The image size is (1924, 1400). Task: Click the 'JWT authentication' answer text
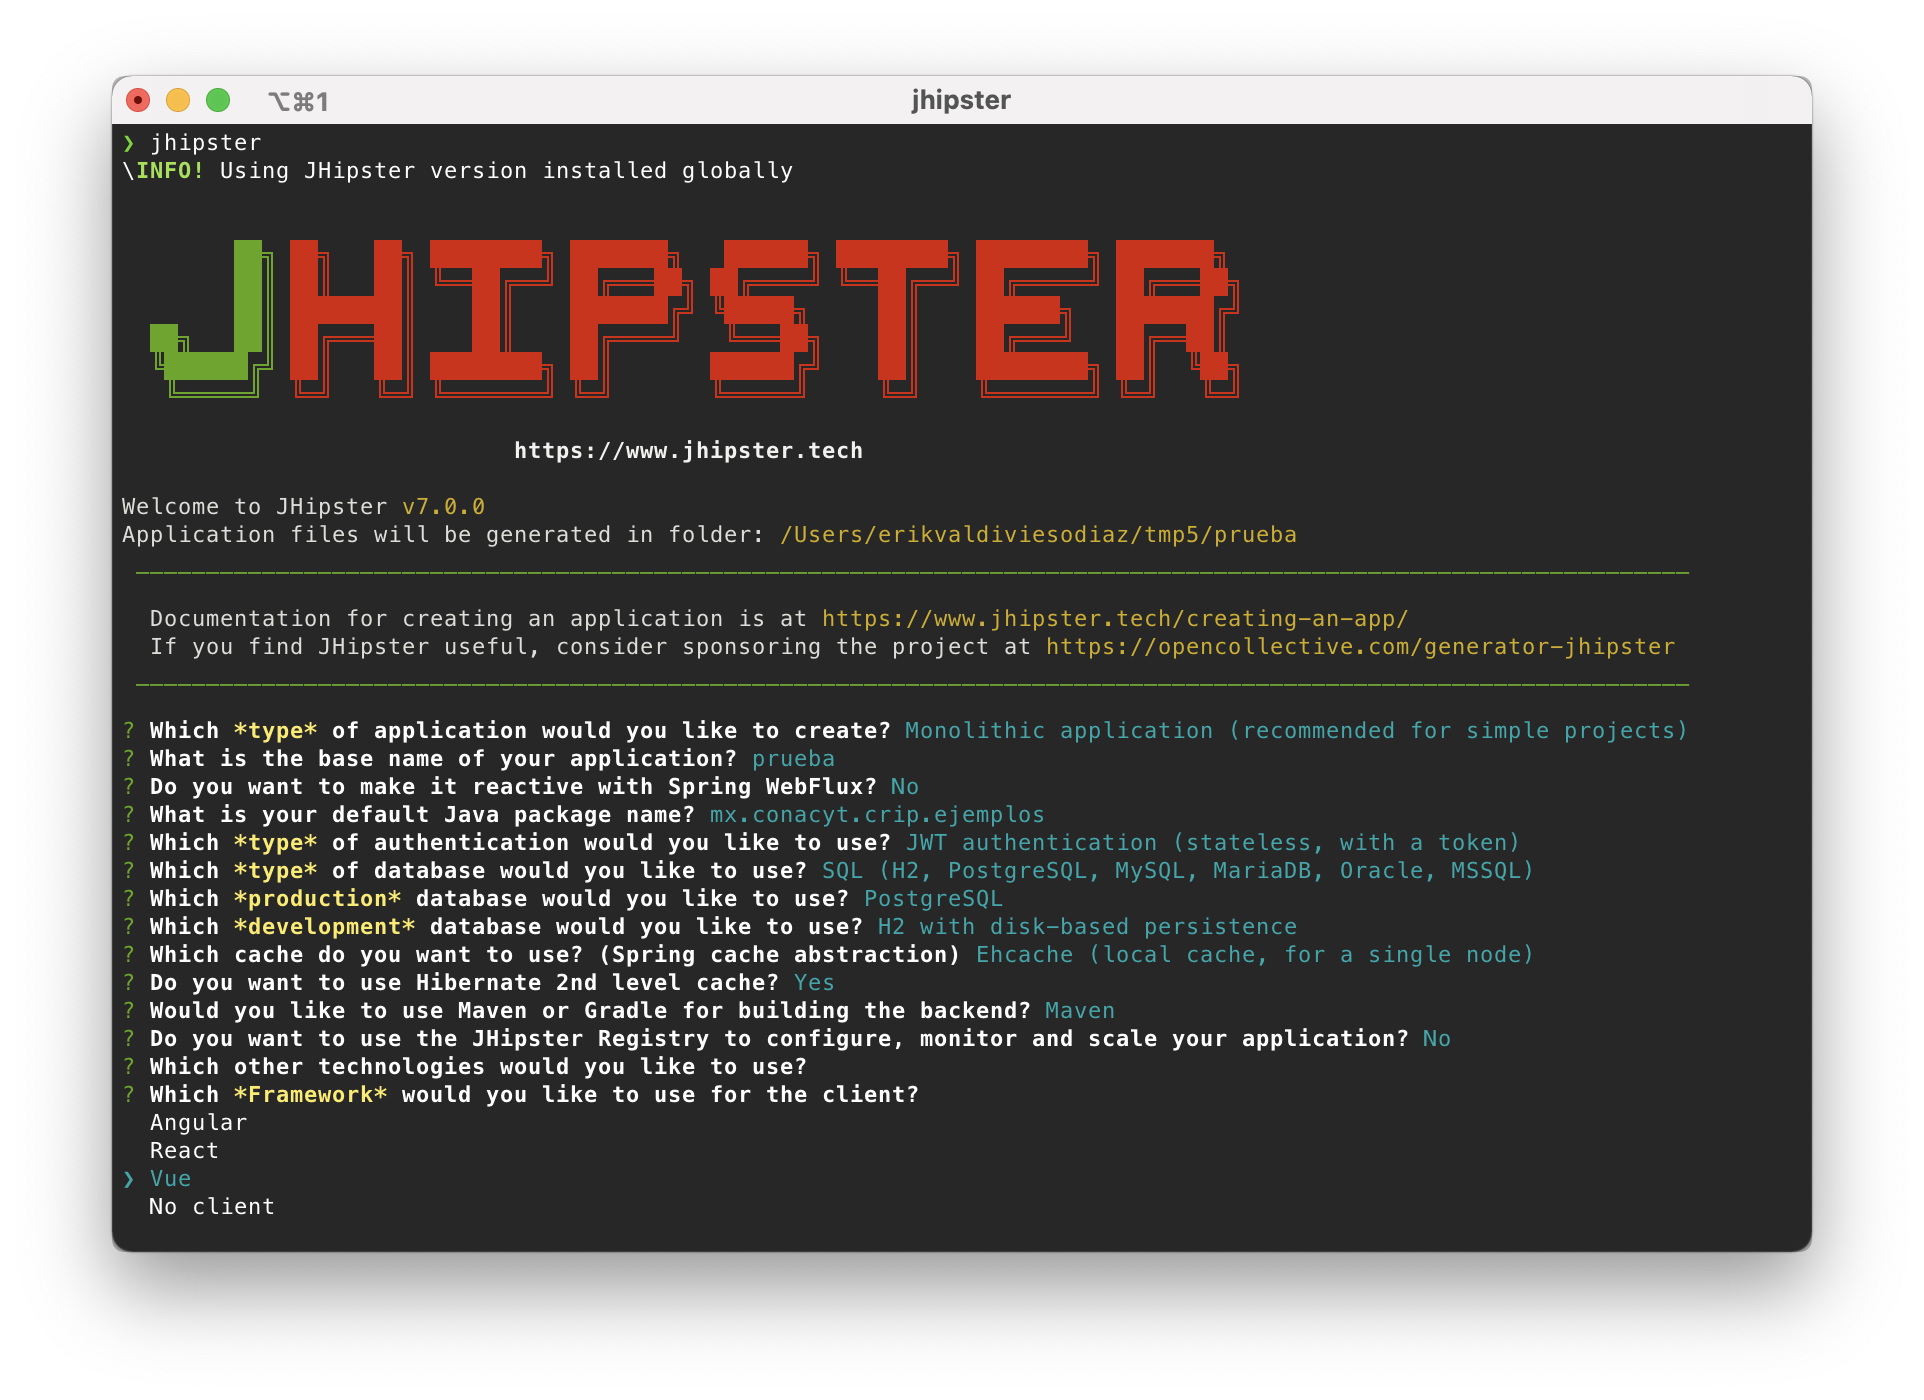coord(1213,843)
